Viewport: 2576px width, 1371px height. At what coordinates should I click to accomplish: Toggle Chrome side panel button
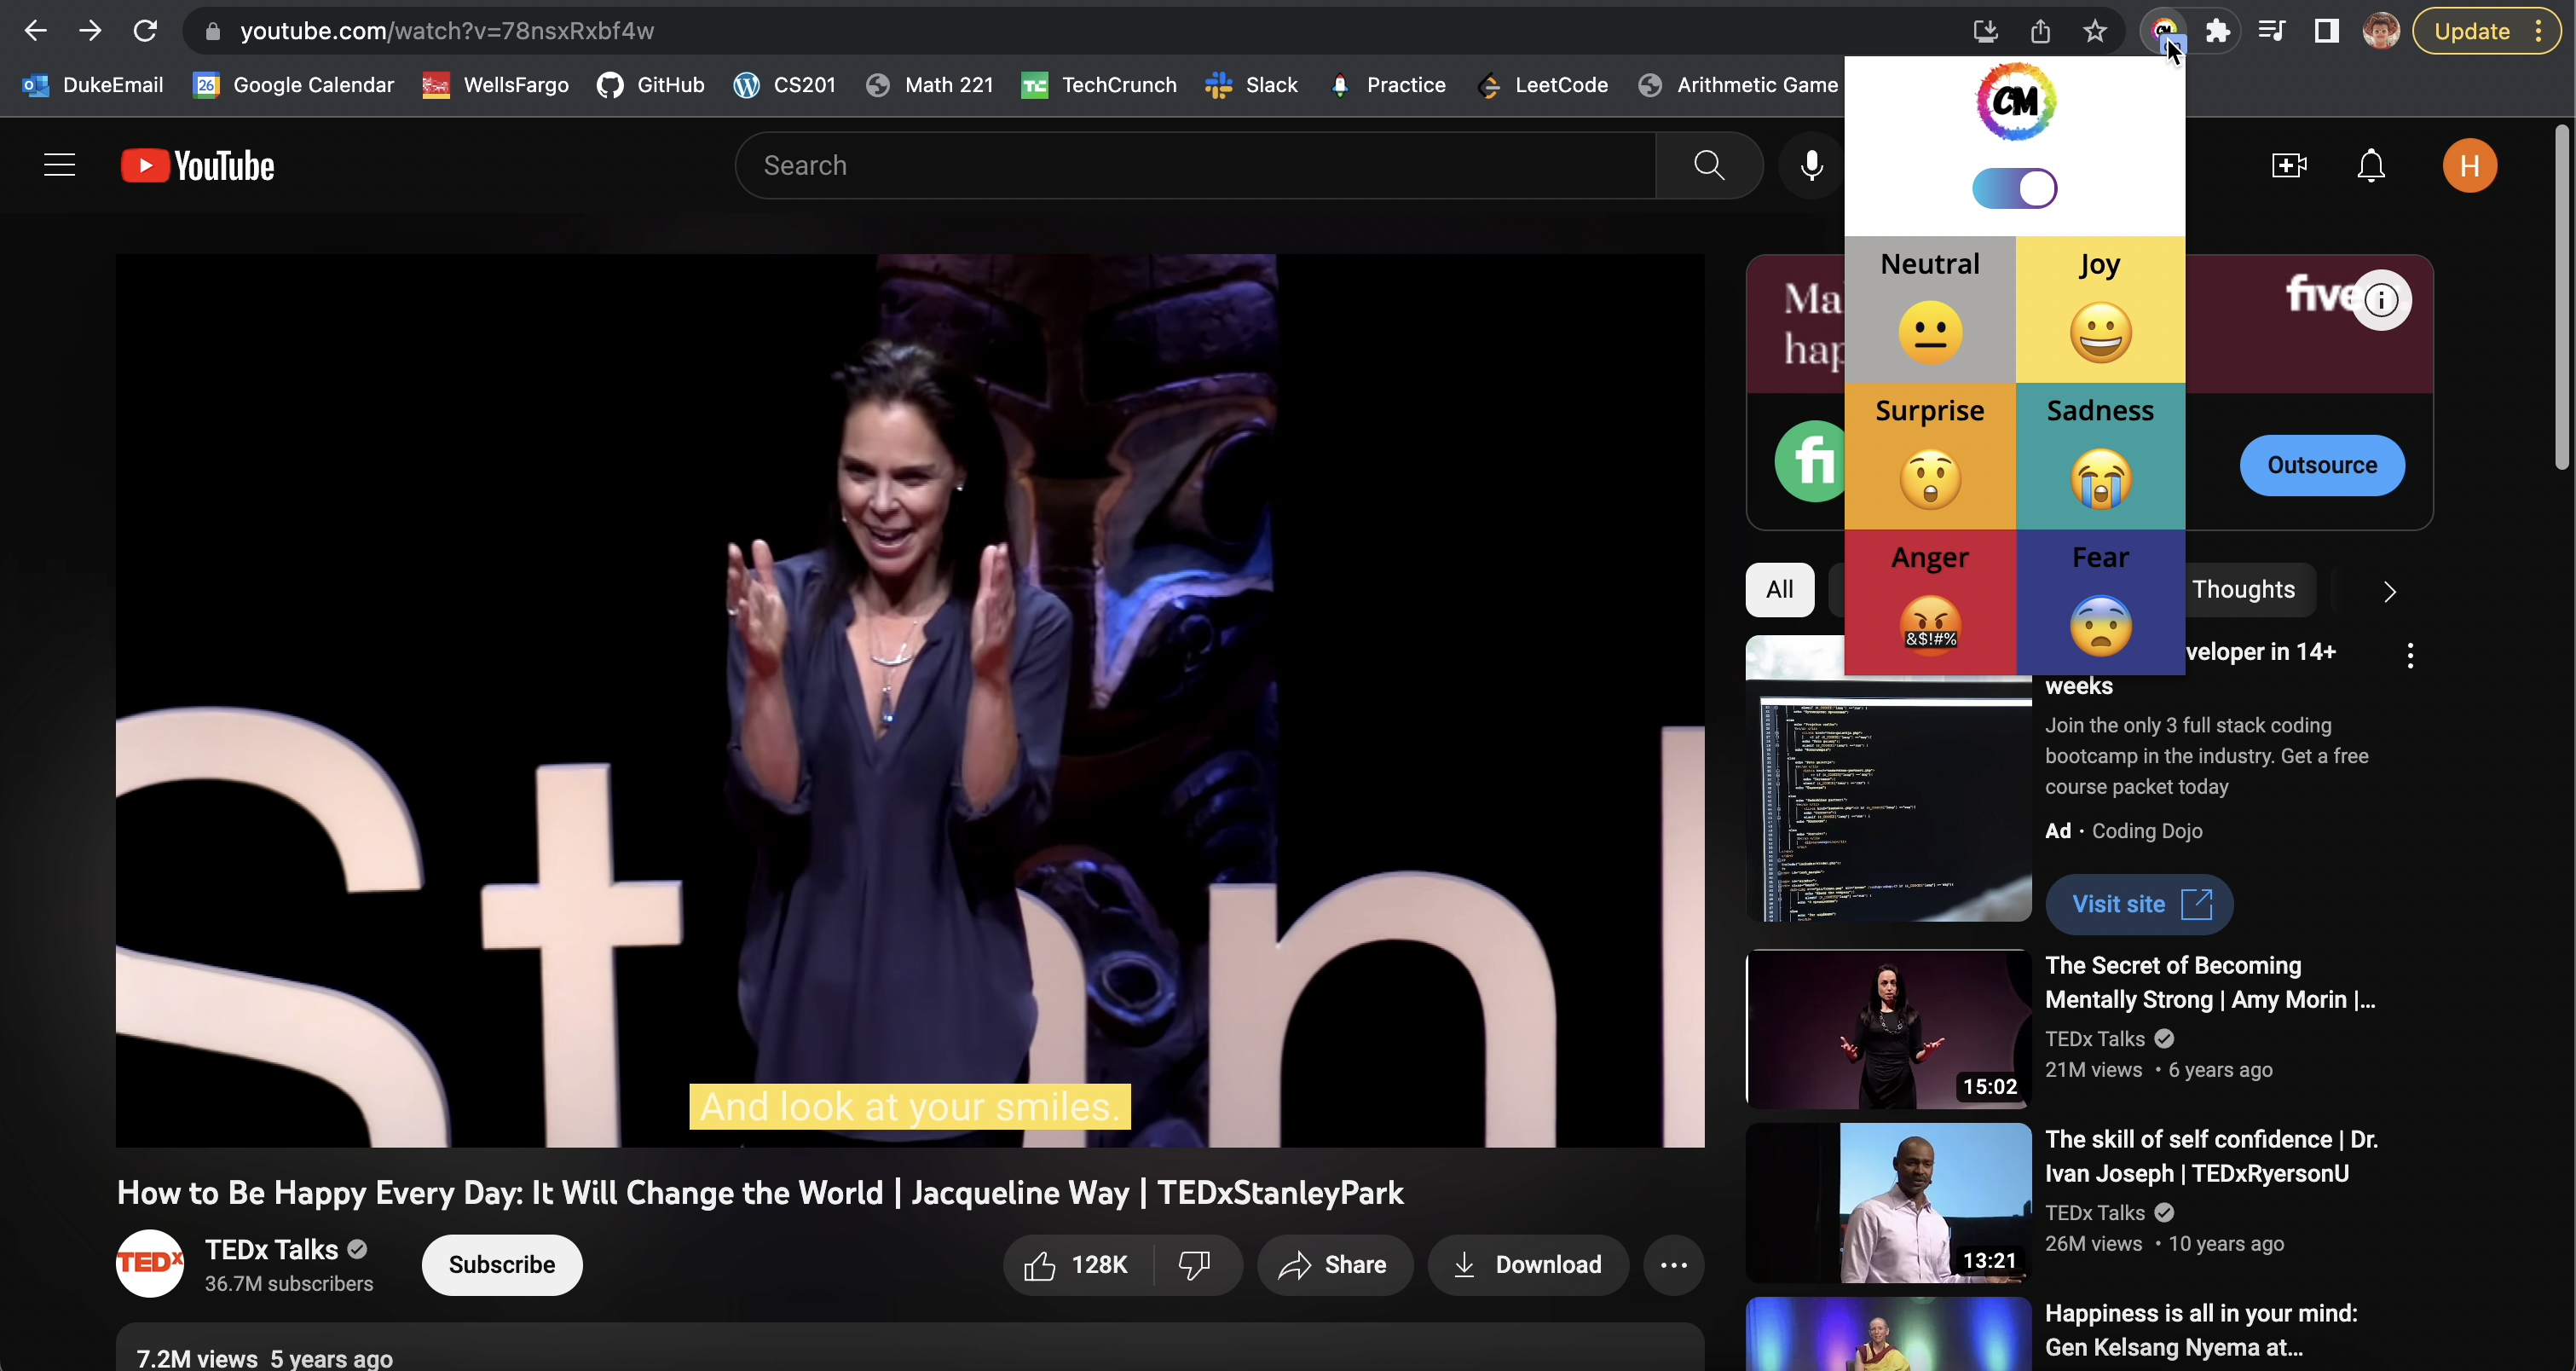coord(2326,31)
